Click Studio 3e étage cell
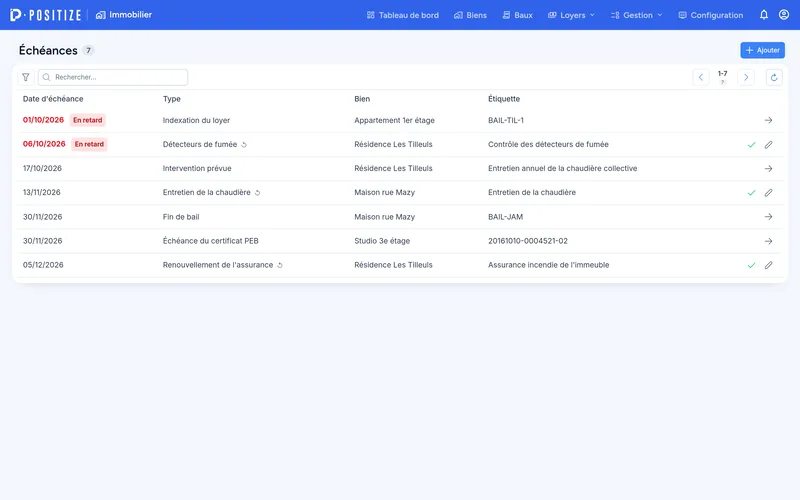Screen dimensions: 800x500 pos(382,241)
